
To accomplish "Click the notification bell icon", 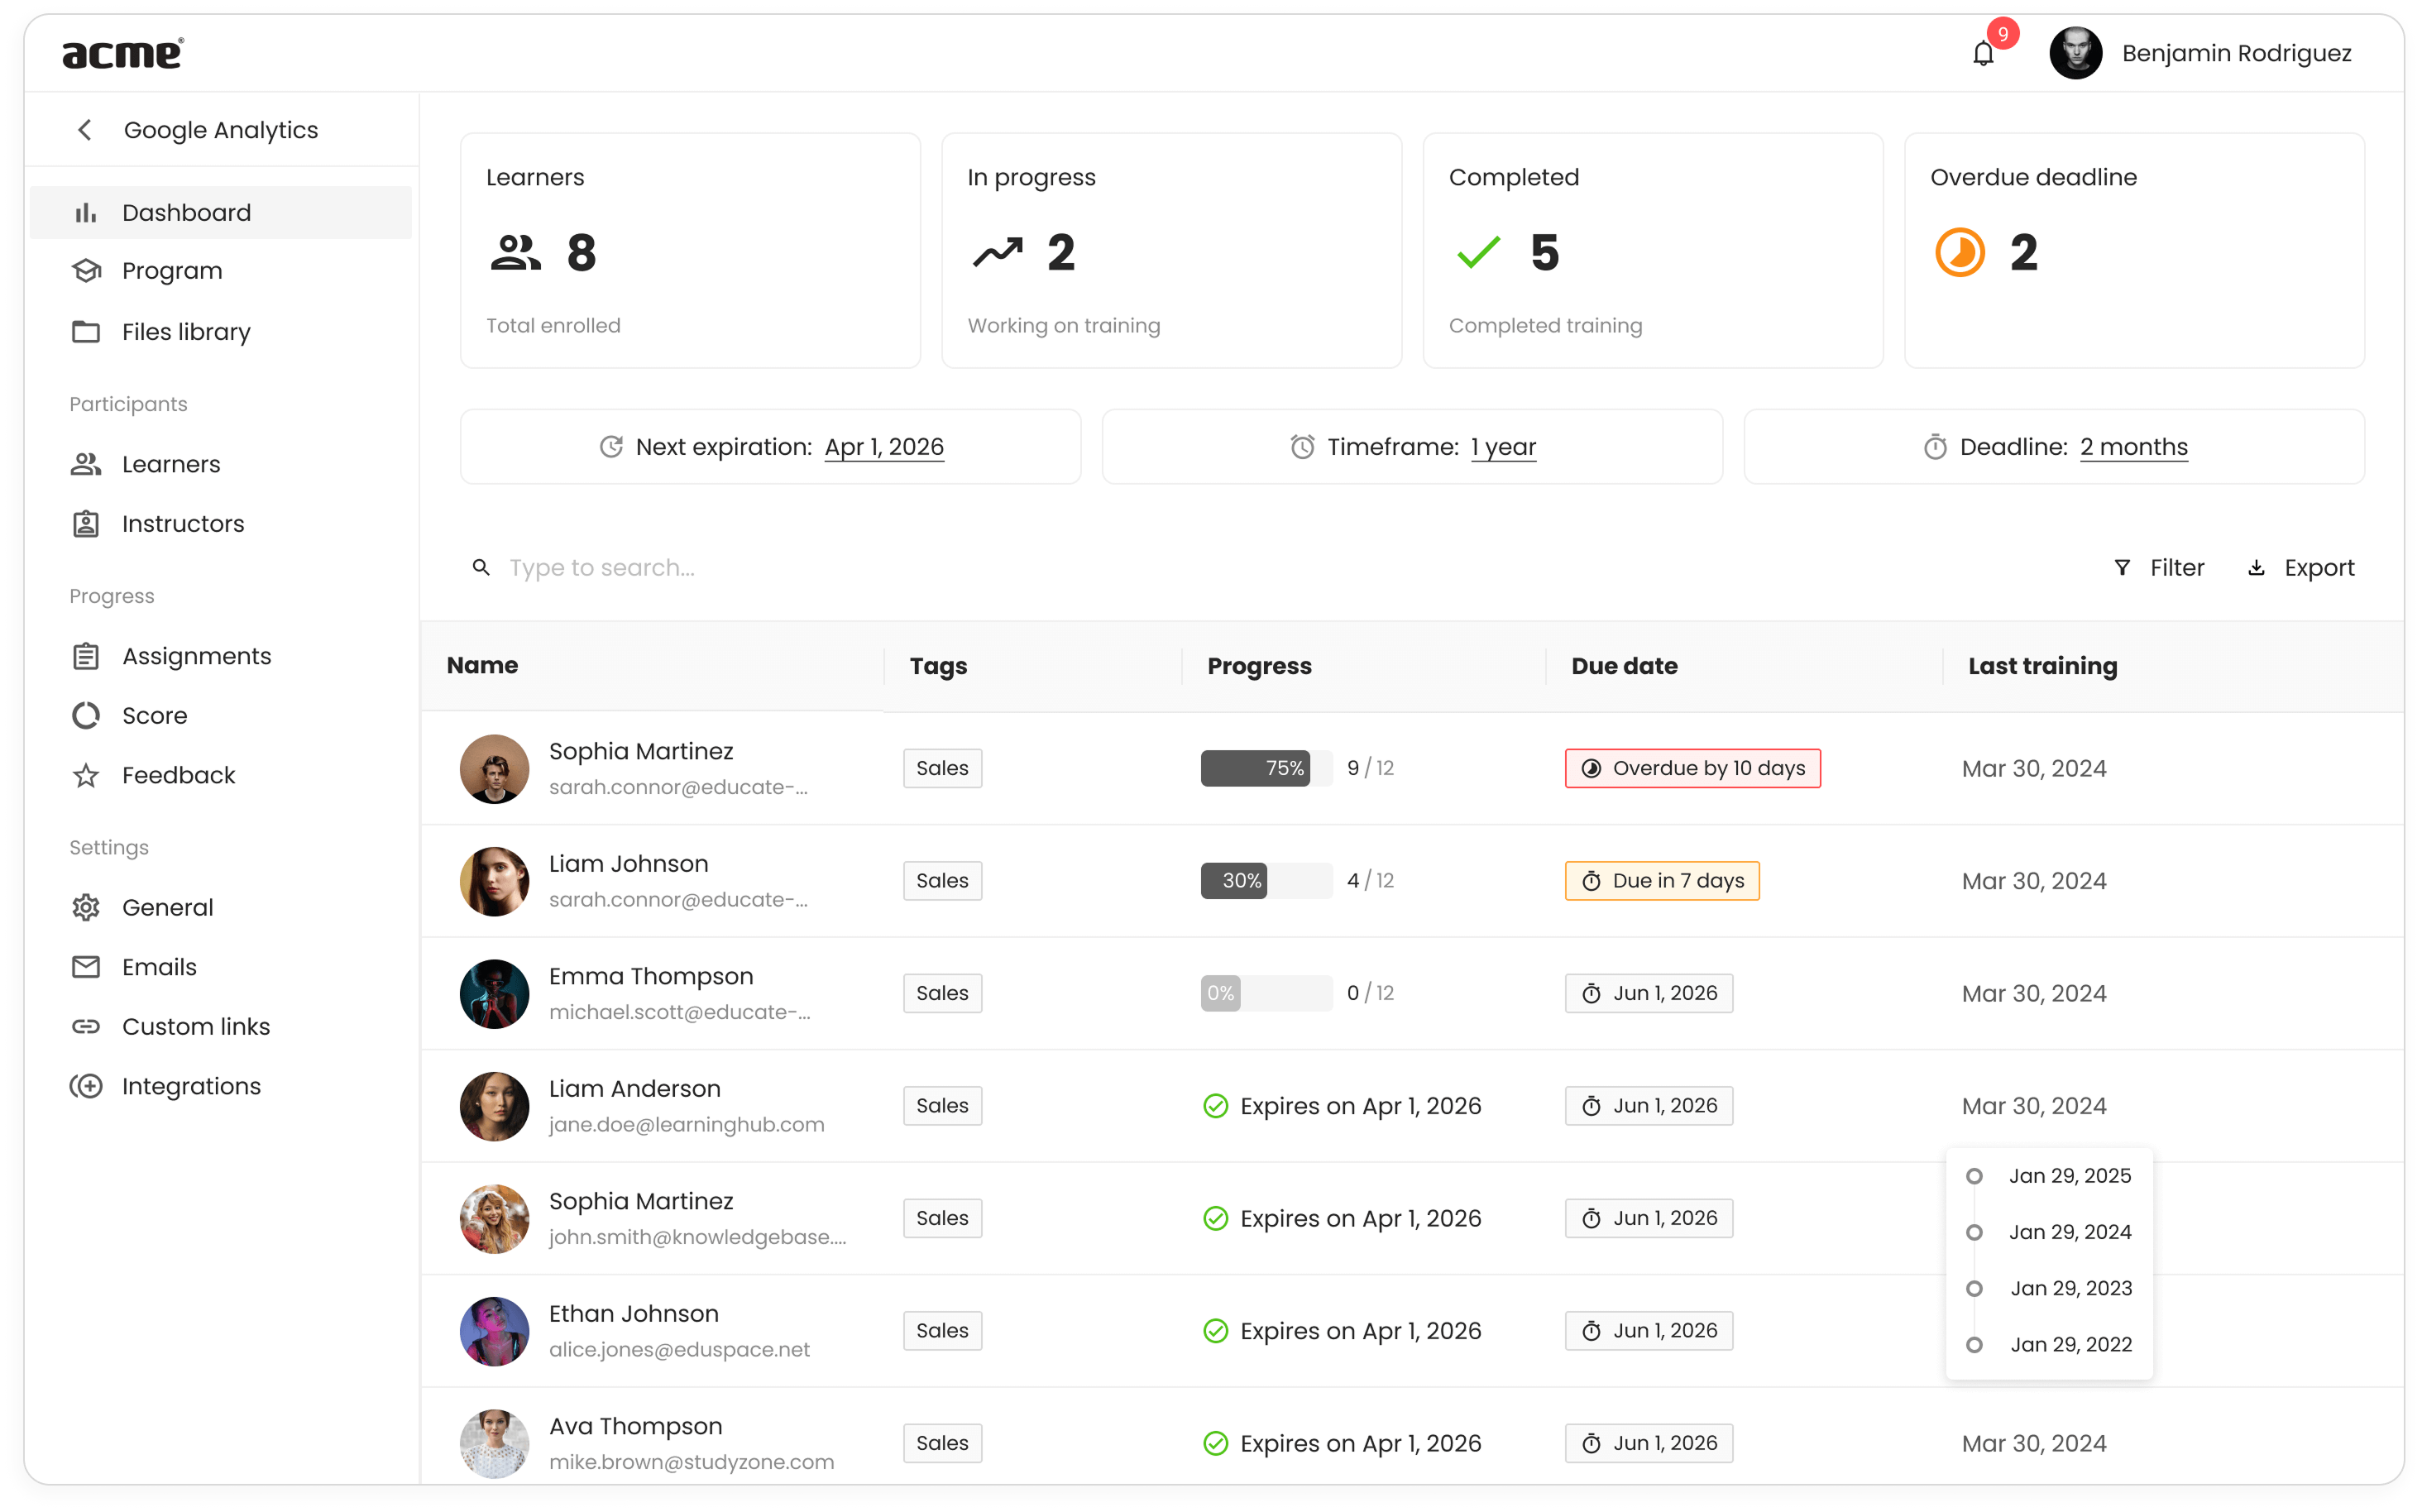I will tap(1982, 54).
